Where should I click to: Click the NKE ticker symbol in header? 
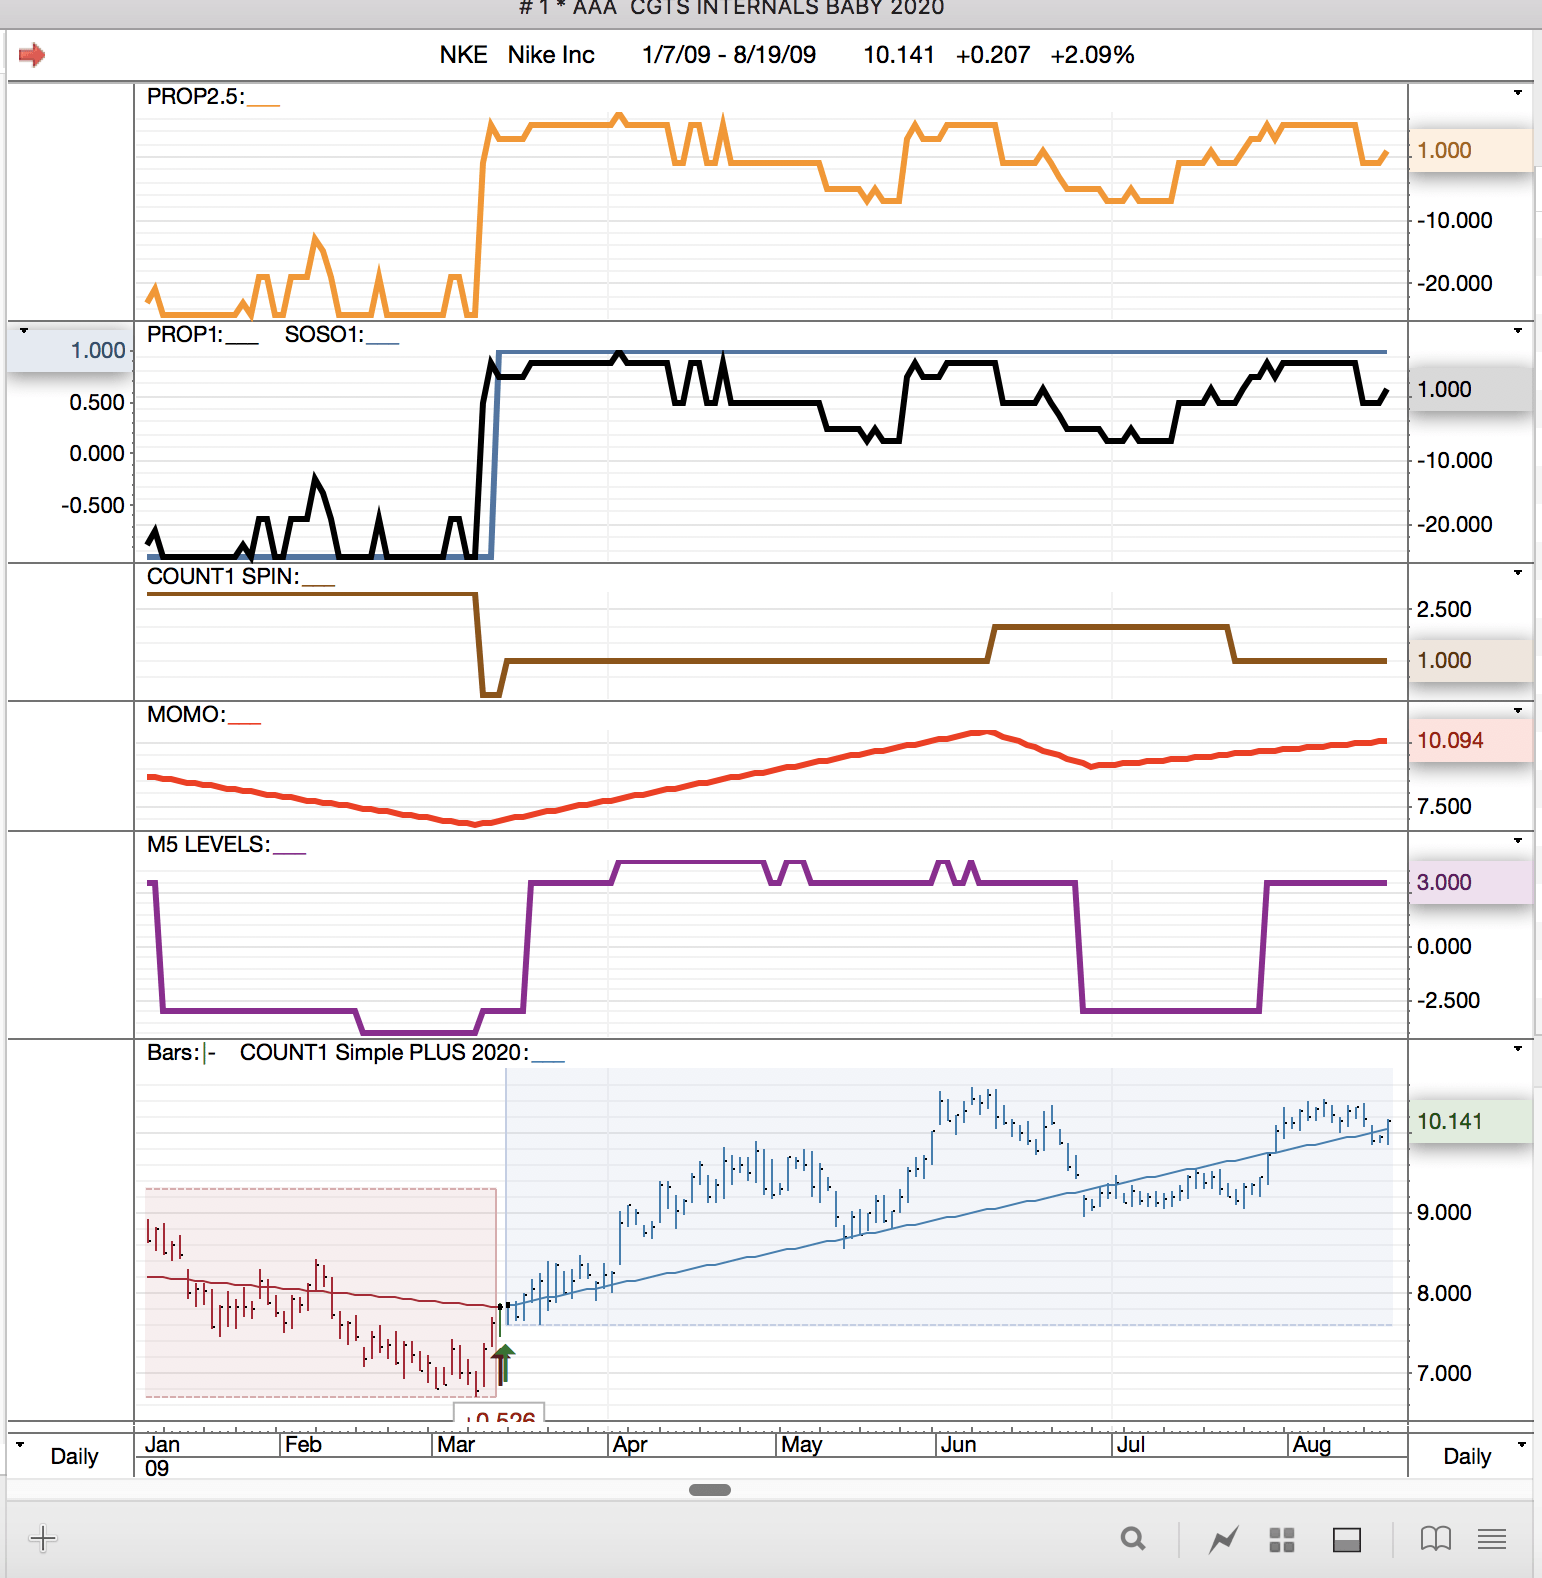pyautogui.click(x=463, y=55)
